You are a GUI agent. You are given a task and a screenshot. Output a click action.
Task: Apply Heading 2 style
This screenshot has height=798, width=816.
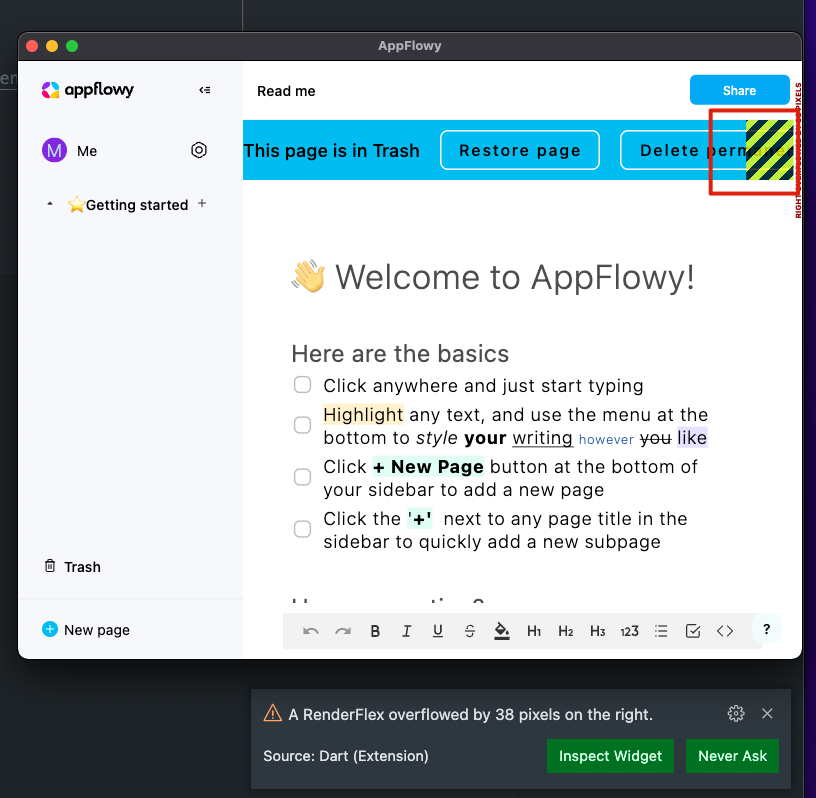(x=566, y=631)
